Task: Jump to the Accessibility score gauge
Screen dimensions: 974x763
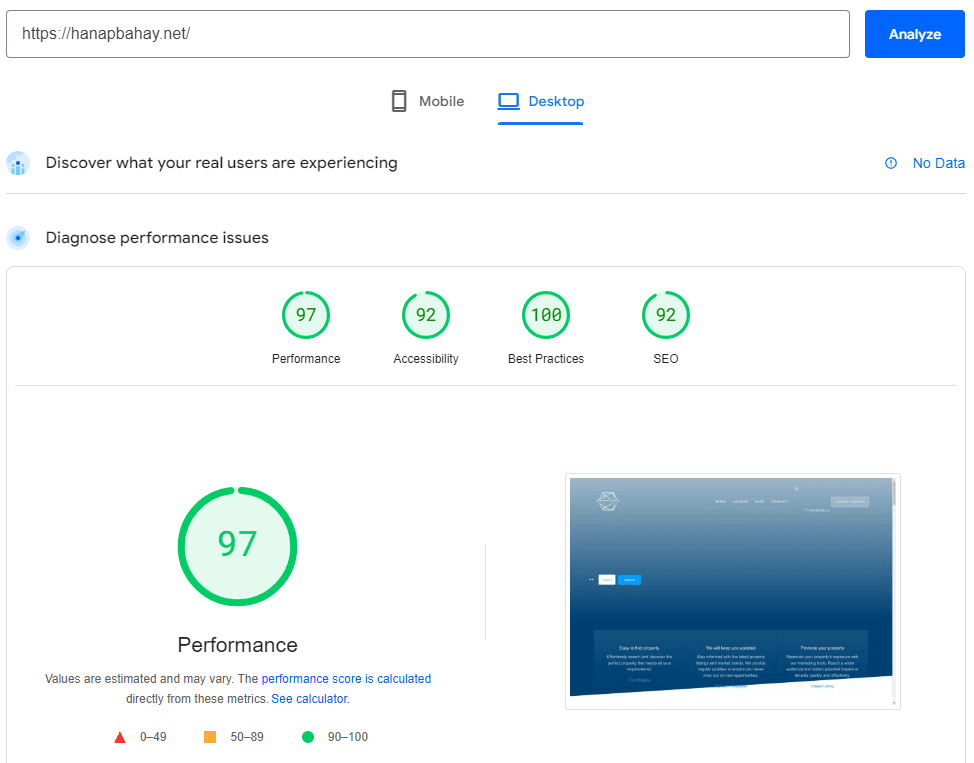Action: click(426, 316)
